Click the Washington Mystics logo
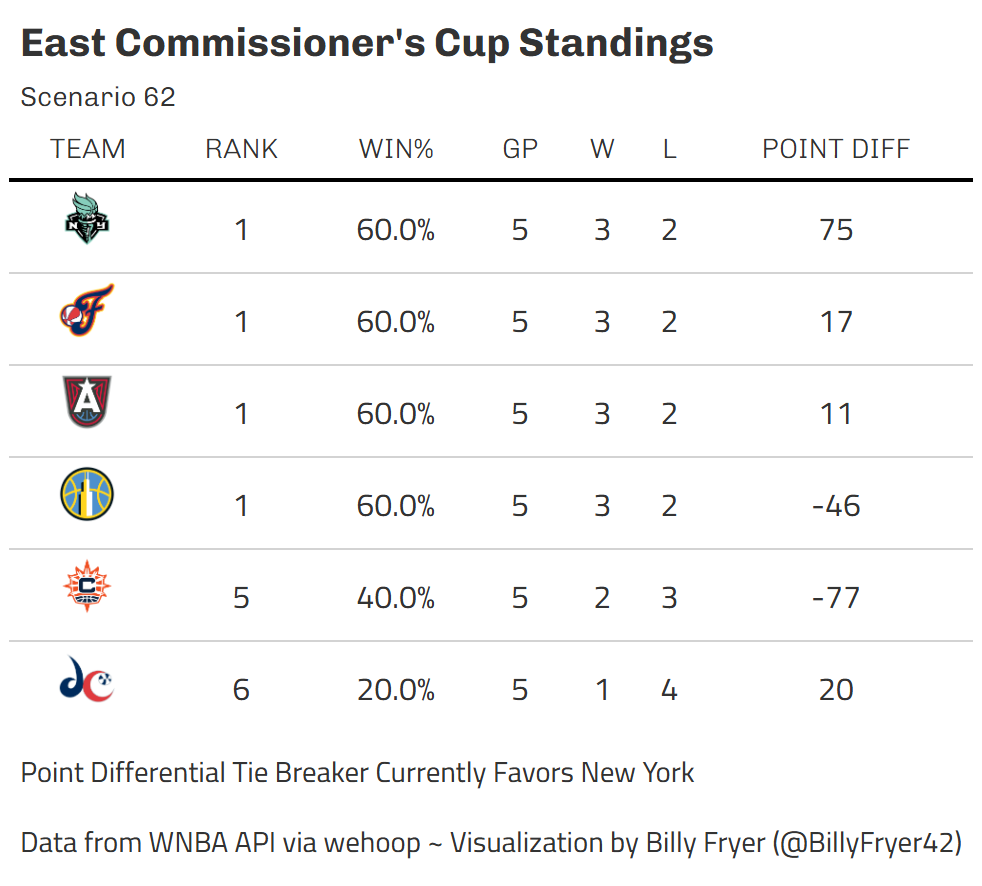 (x=87, y=679)
